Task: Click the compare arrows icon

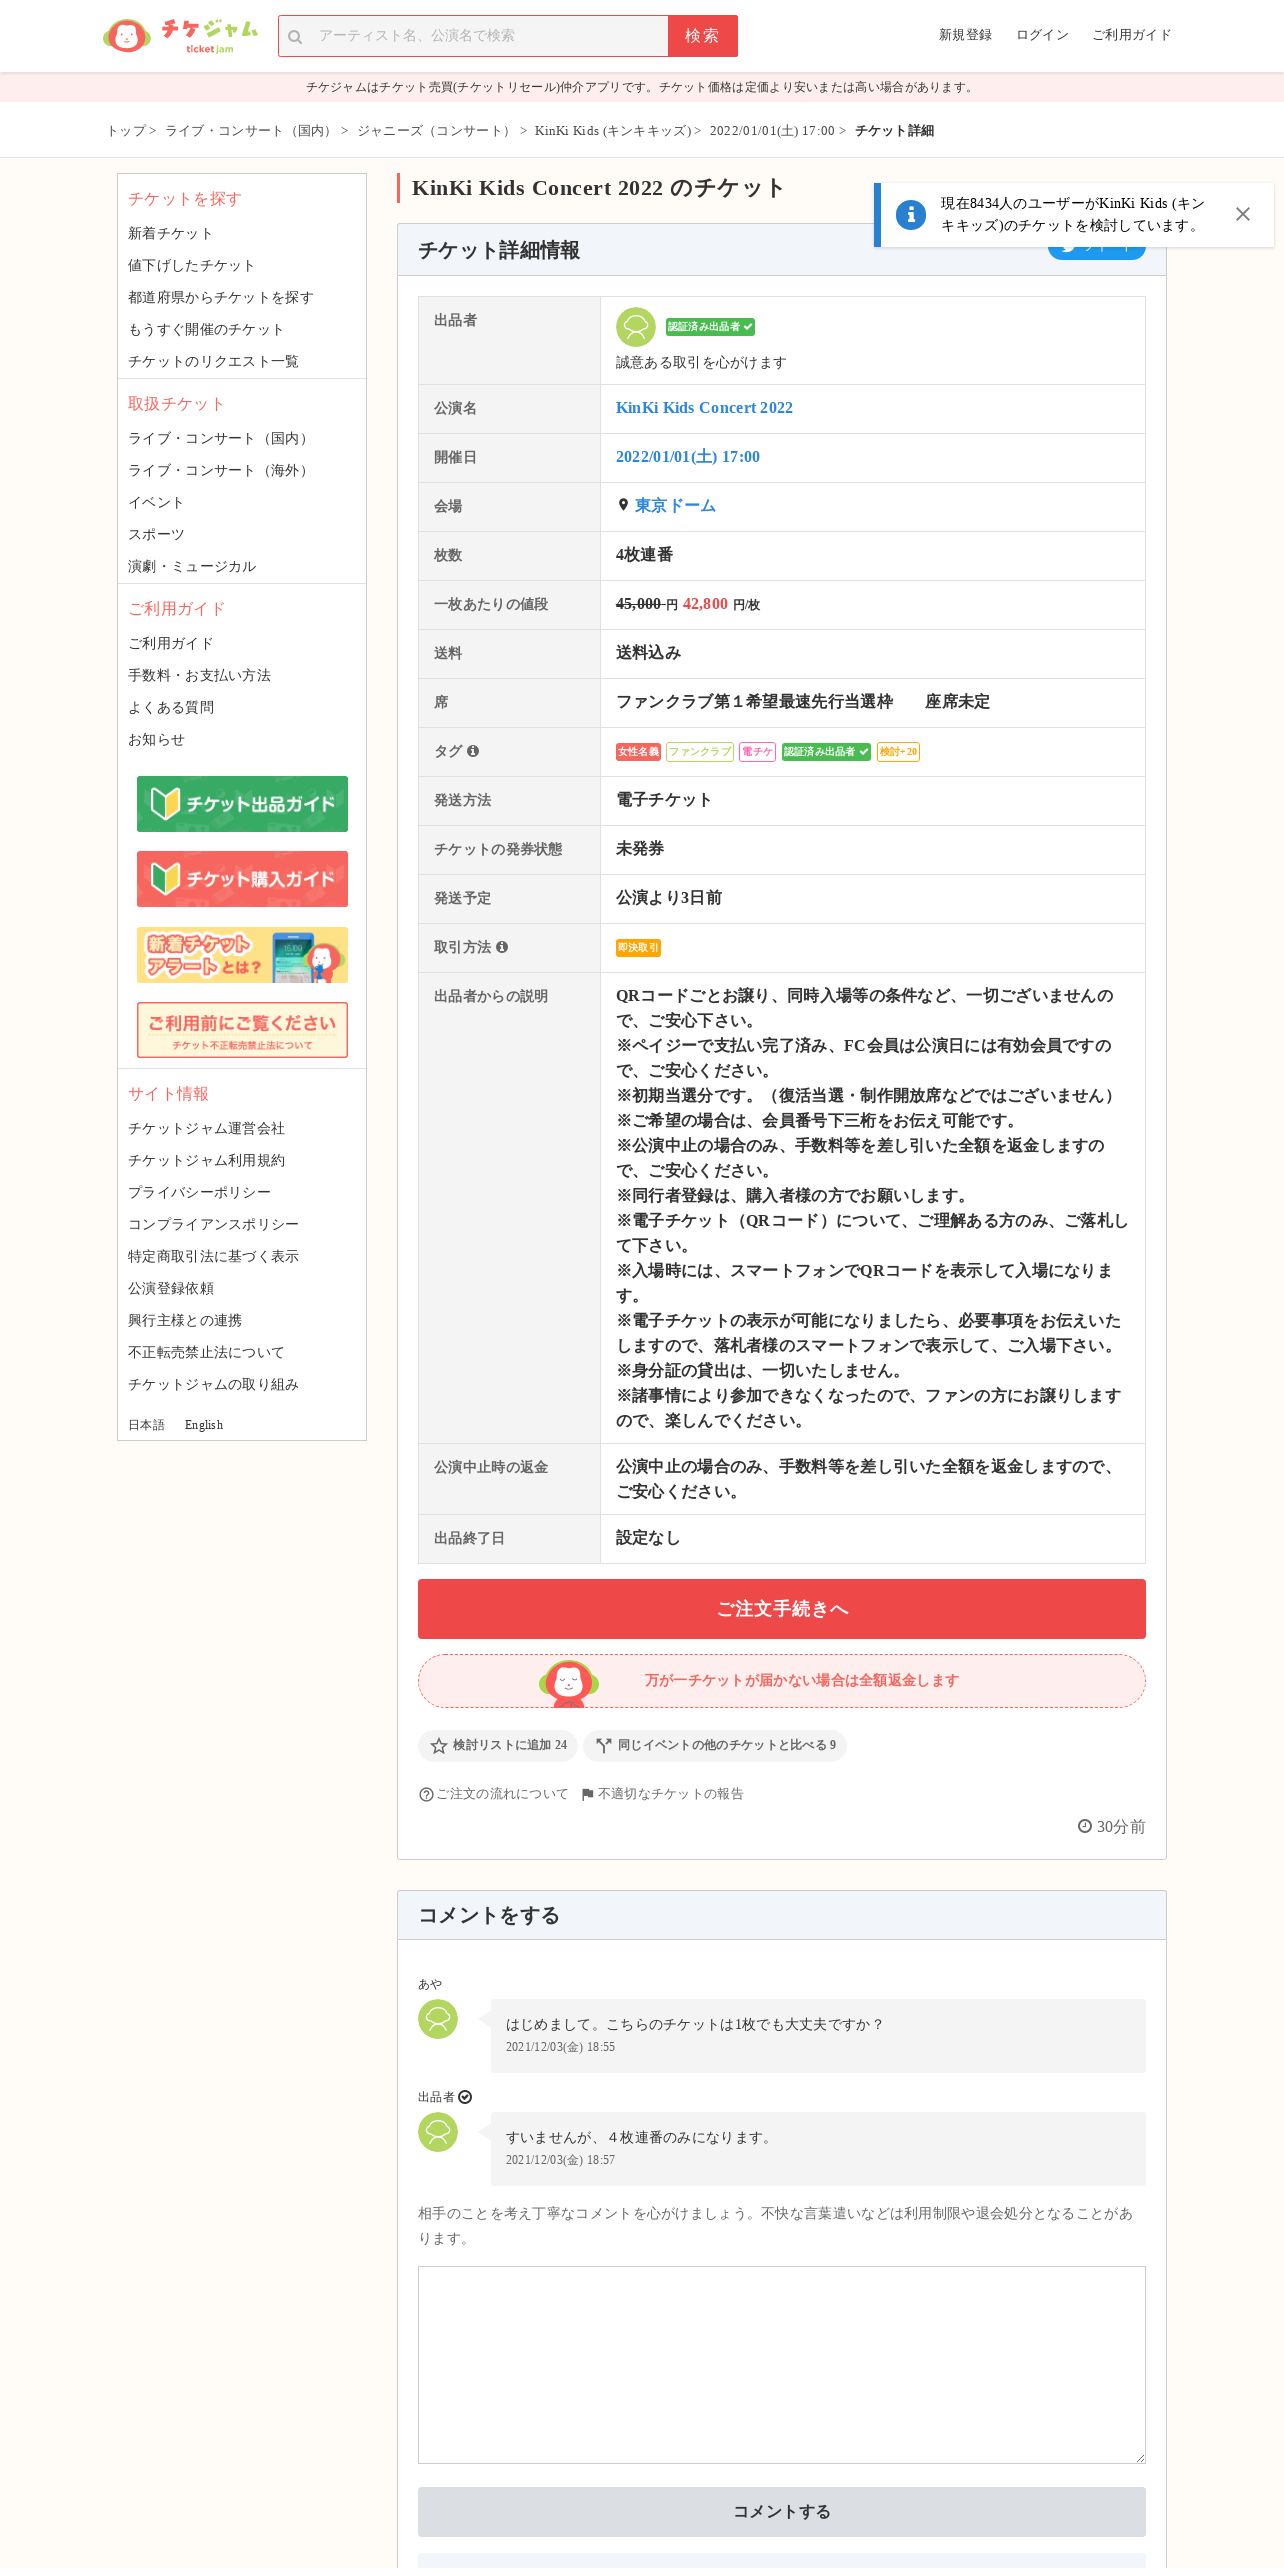Action: (603, 1746)
